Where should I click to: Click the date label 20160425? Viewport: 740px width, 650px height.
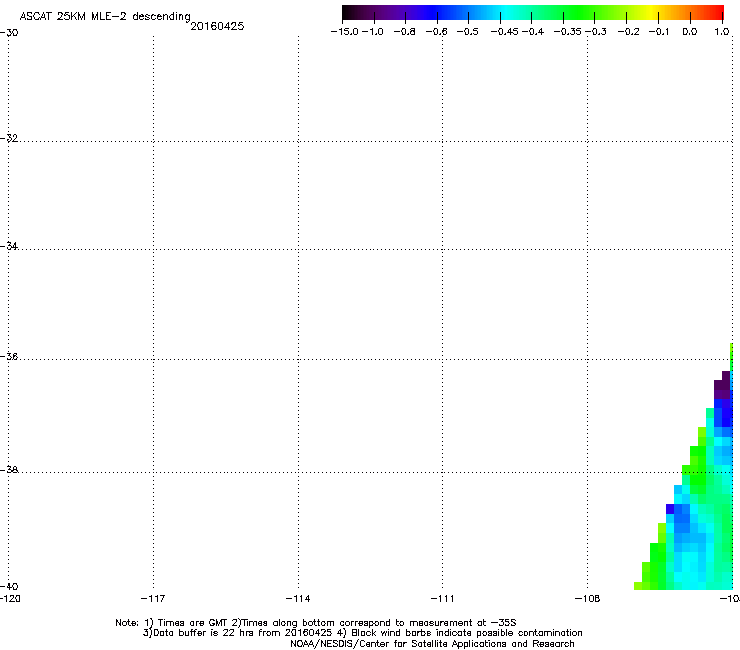tap(217, 26)
